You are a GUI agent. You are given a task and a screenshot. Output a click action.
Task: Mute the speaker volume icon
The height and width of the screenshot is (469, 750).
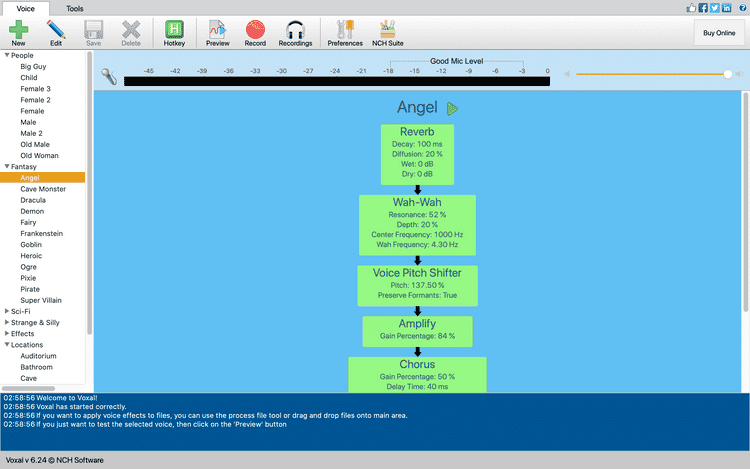566,74
